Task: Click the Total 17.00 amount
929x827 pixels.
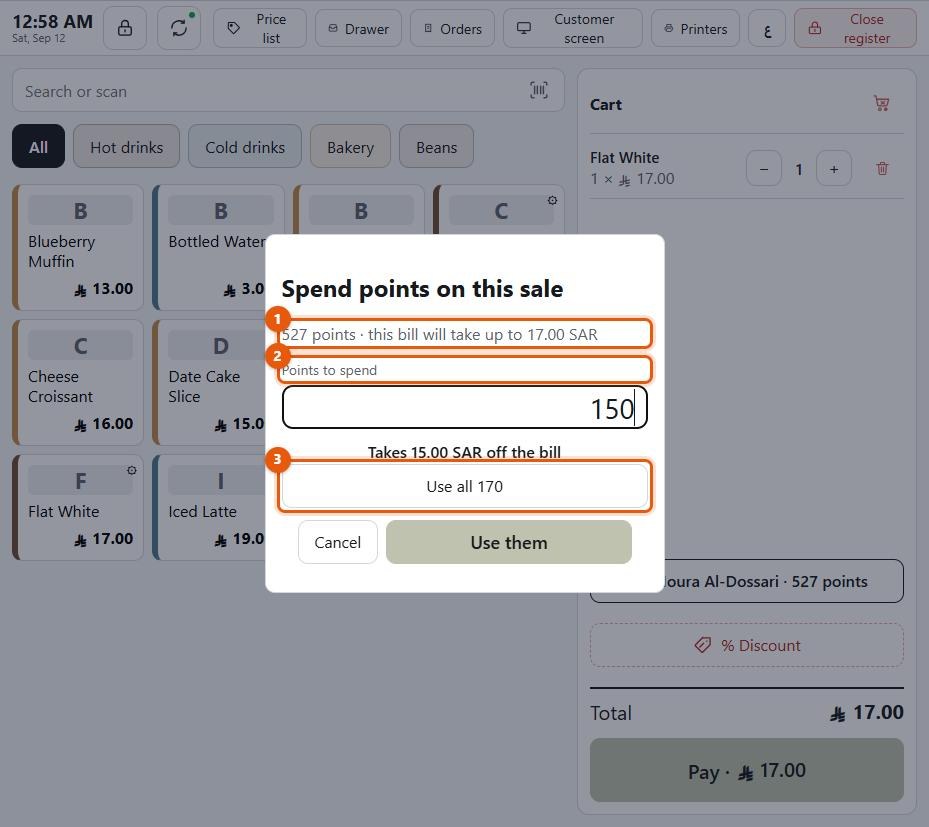Action: click(x=866, y=713)
